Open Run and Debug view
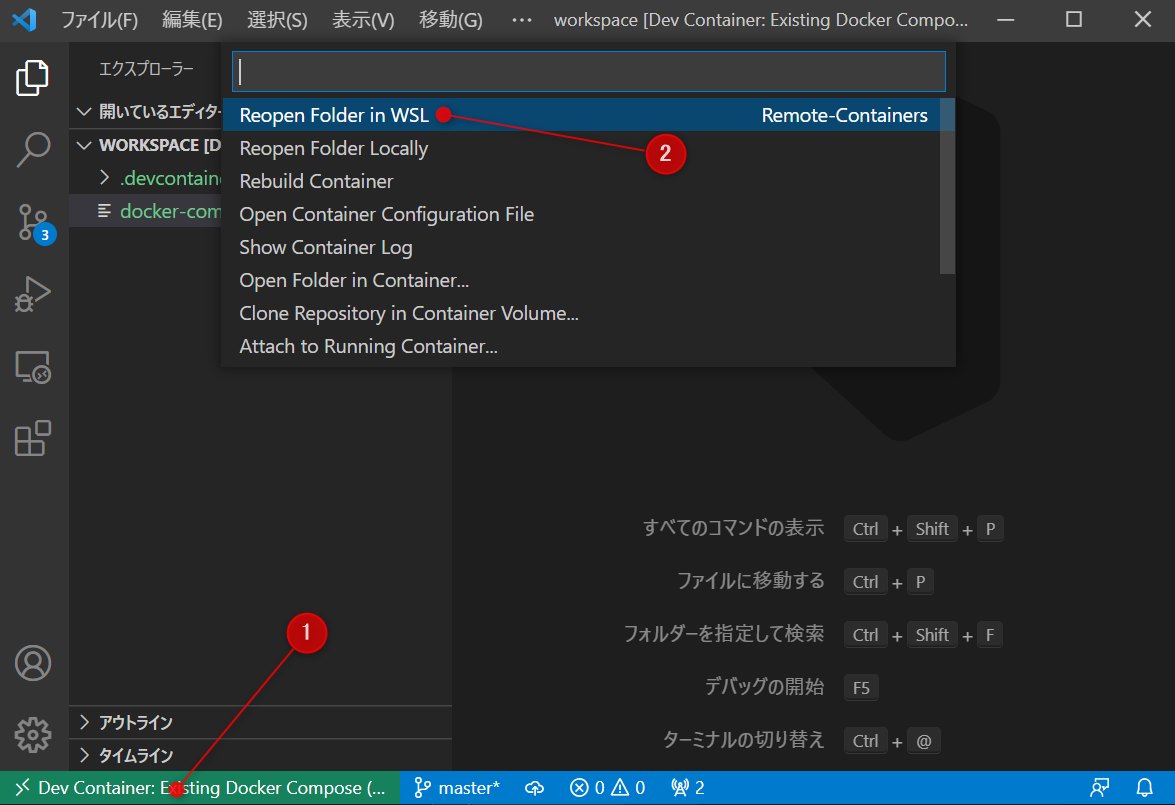This screenshot has height=805, width=1175. [x=32, y=293]
